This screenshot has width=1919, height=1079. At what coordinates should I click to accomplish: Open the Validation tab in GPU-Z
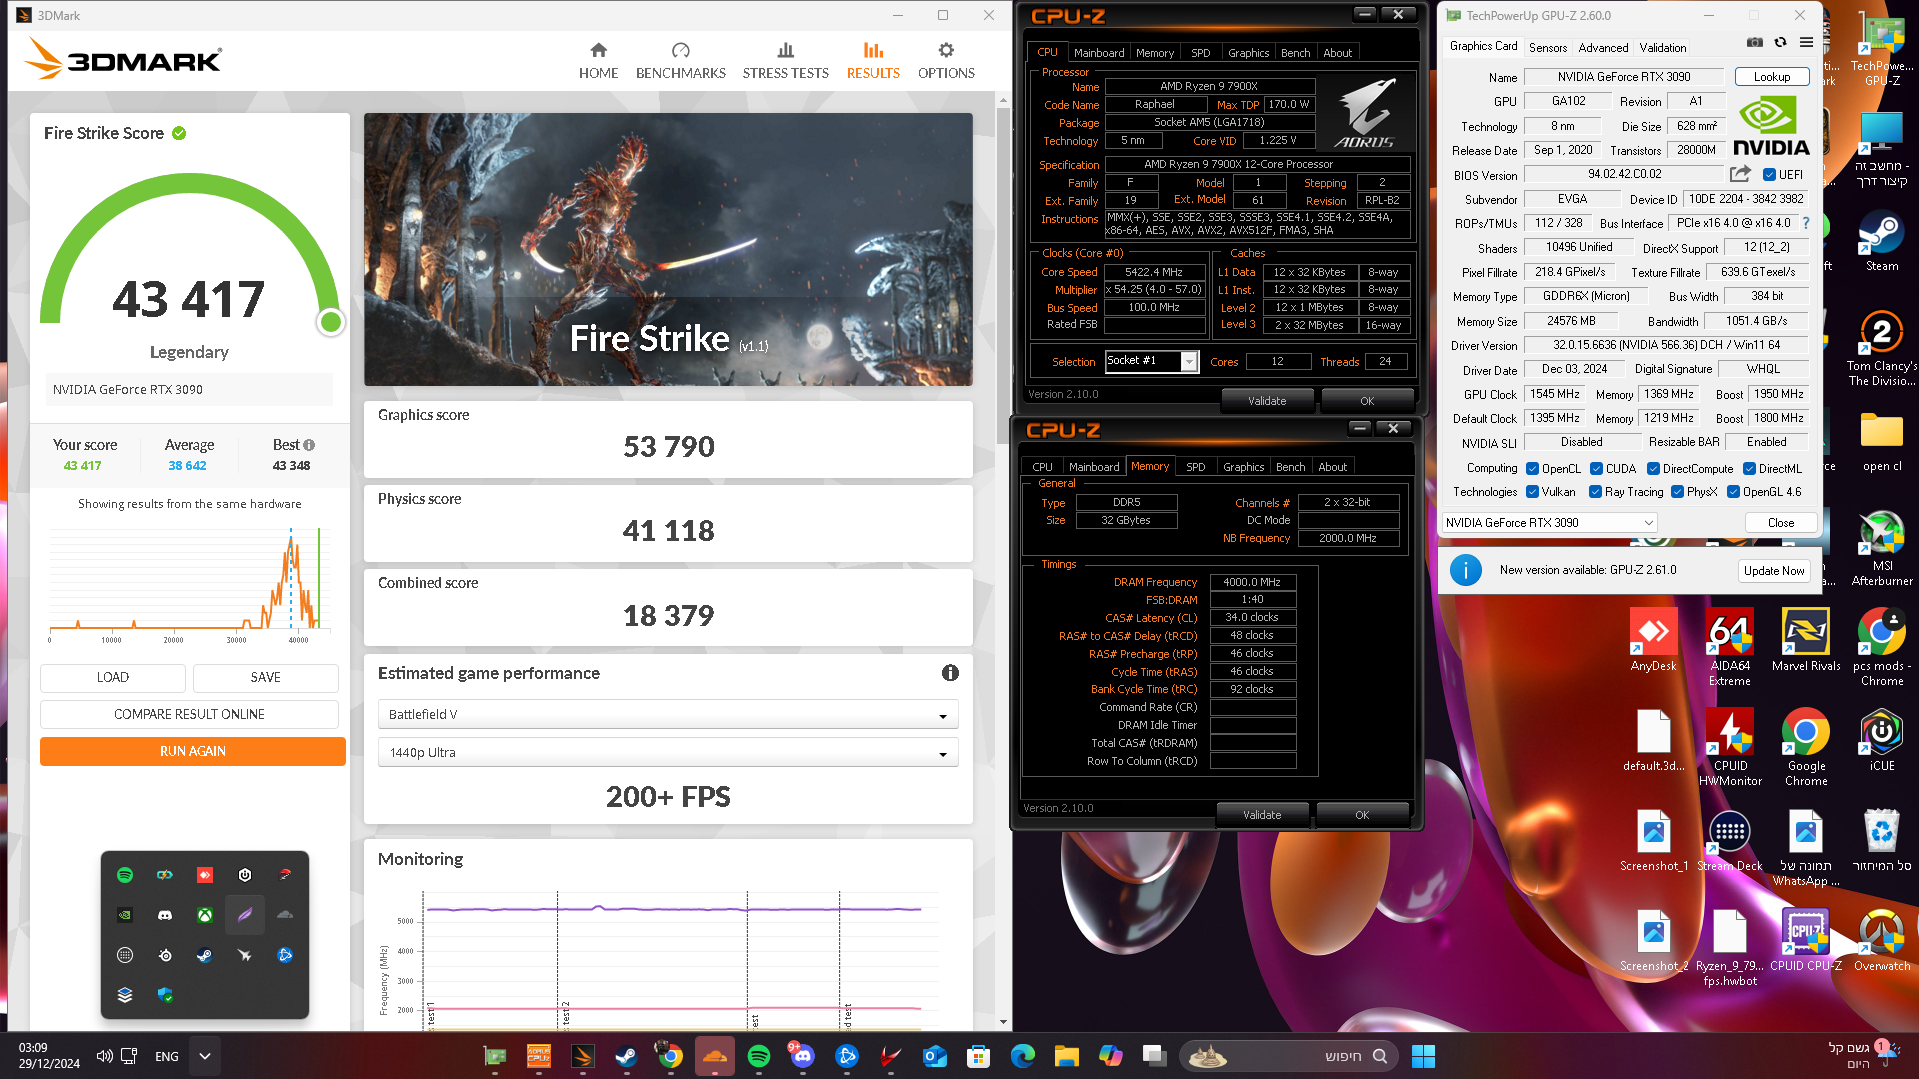pos(1663,47)
